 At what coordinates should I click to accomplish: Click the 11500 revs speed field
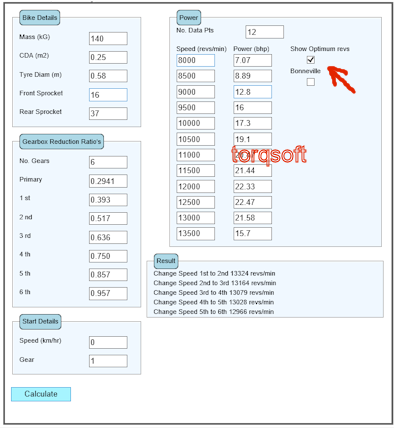[x=195, y=171]
